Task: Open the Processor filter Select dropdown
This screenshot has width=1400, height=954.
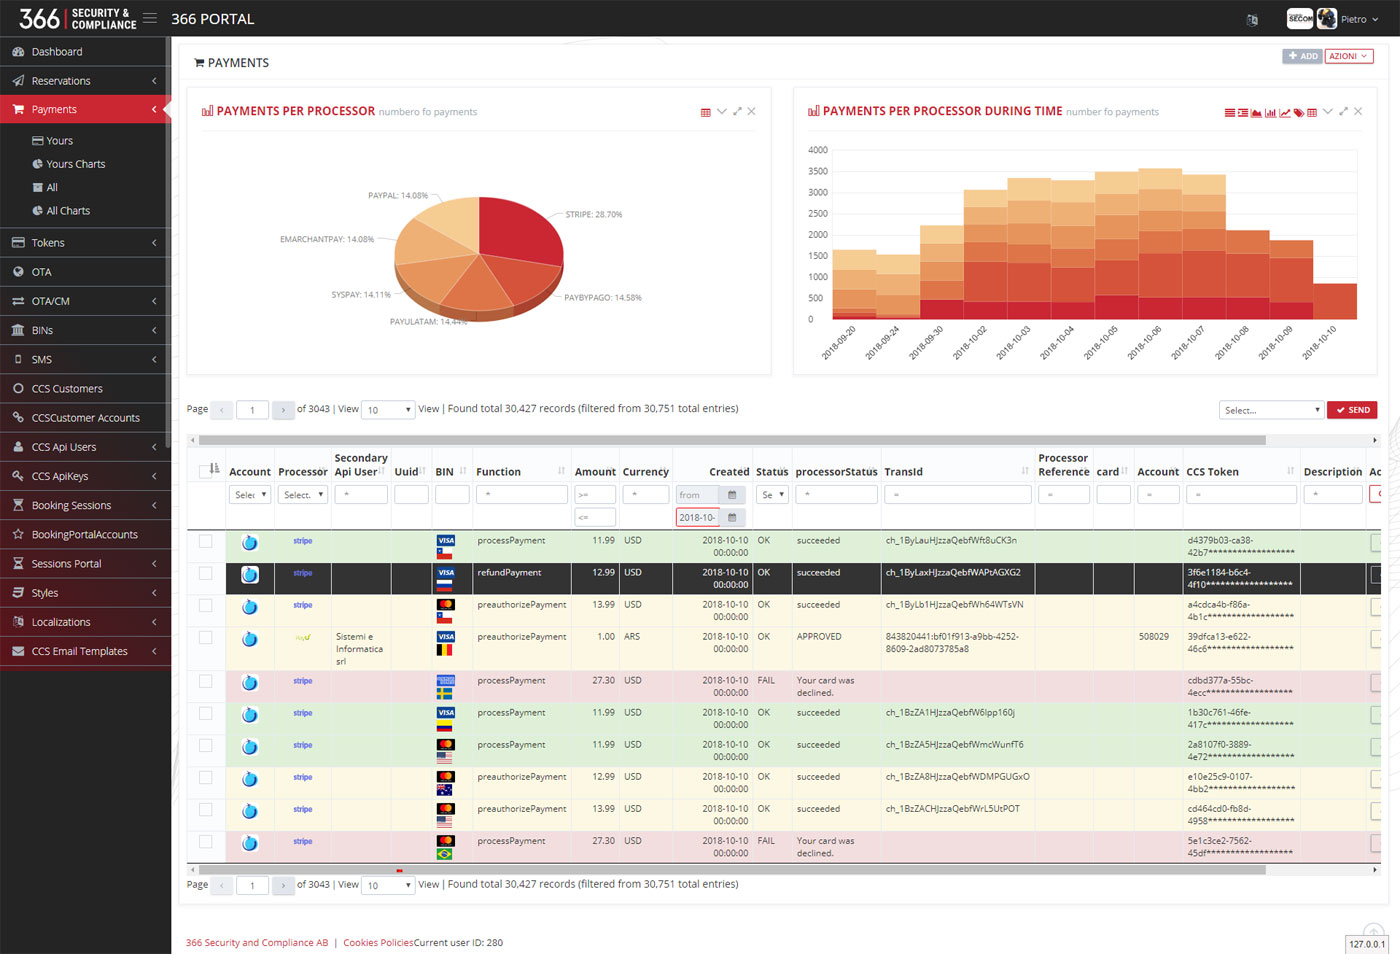Action: (303, 495)
